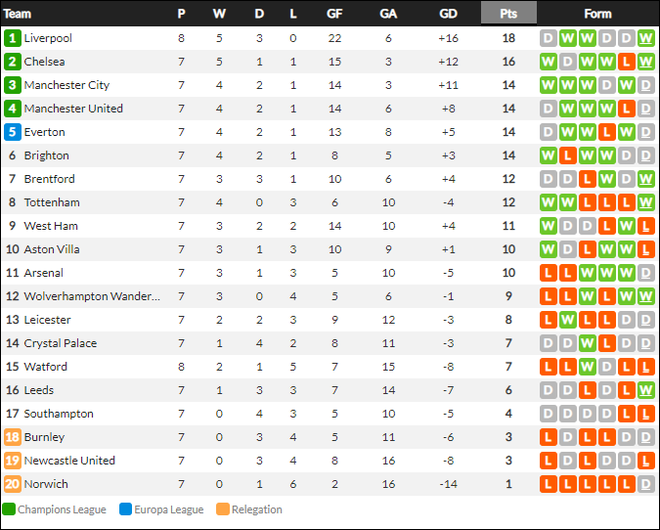
Task: Sort table by the Pts column header
Action: click(x=508, y=13)
